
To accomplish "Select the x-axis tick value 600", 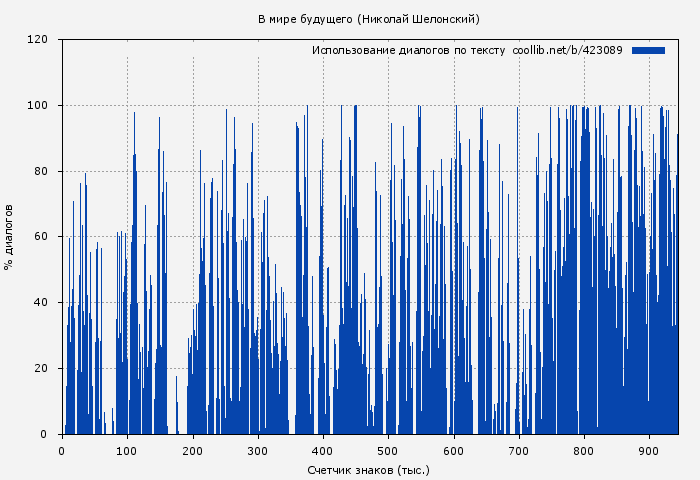I will [454, 450].
